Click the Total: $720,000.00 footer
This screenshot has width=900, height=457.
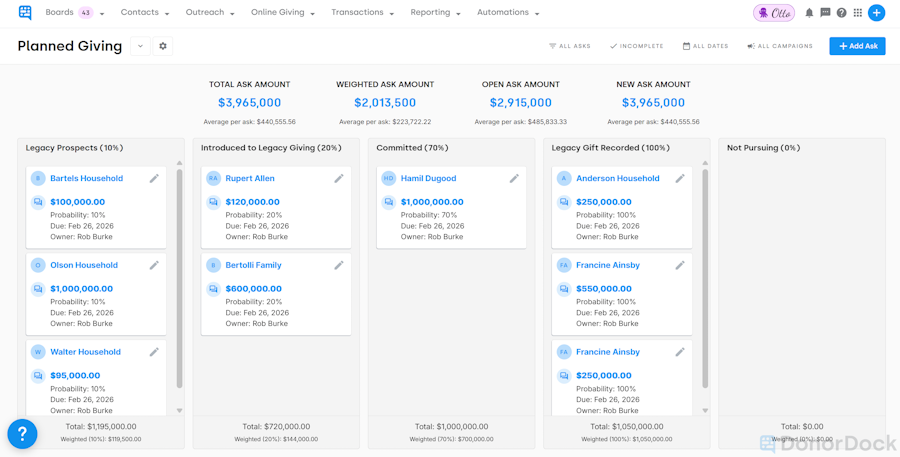coord(276,427)
